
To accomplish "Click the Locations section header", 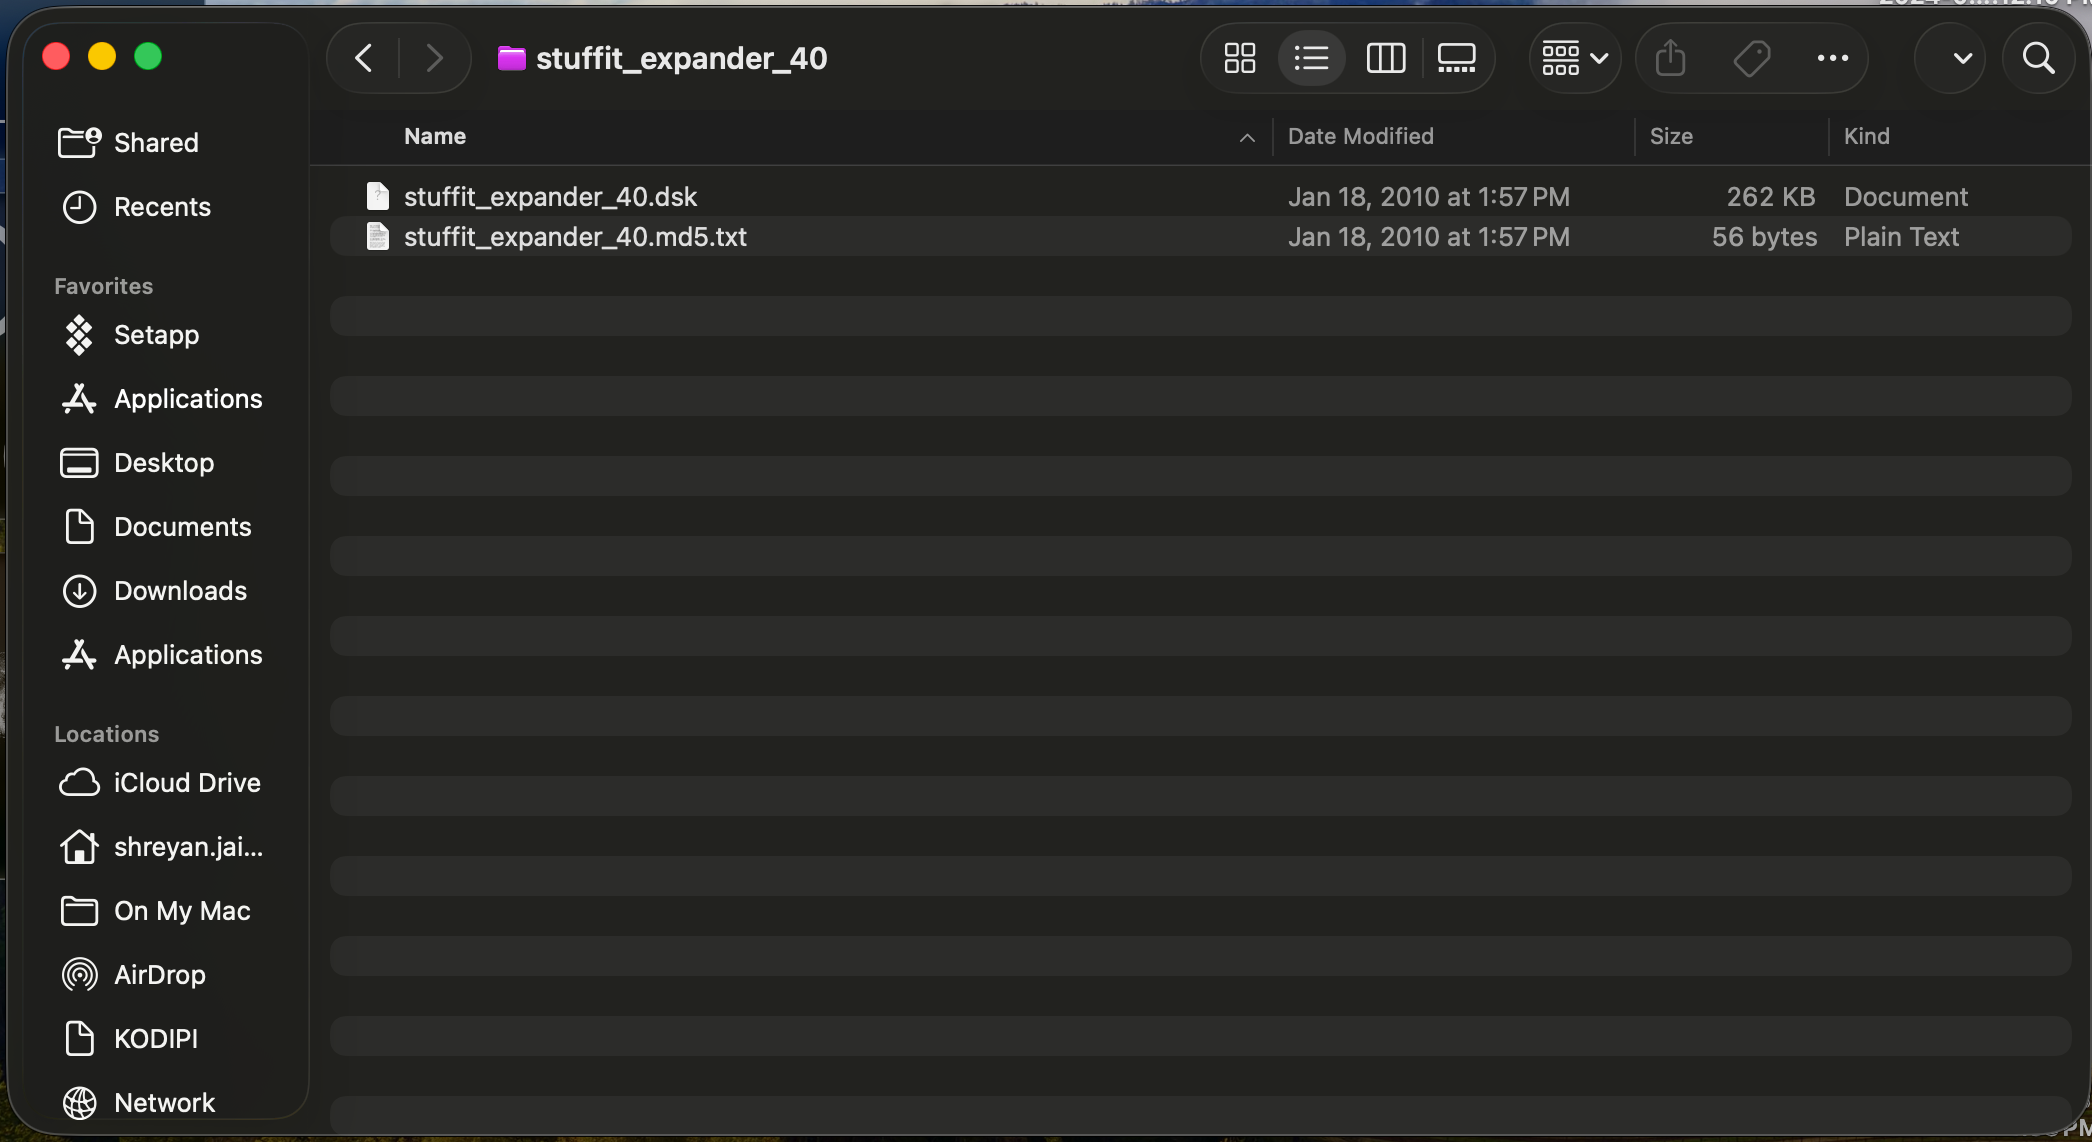I will 106,734.
